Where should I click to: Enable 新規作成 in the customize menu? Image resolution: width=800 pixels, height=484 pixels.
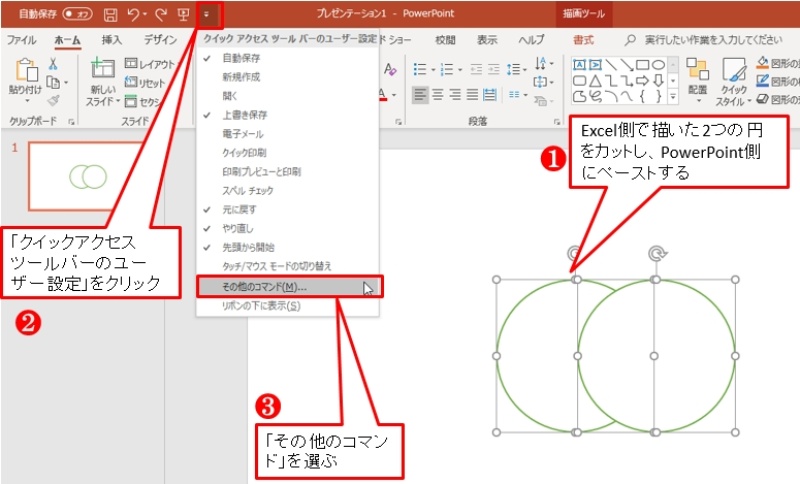[x=238, y=77]
